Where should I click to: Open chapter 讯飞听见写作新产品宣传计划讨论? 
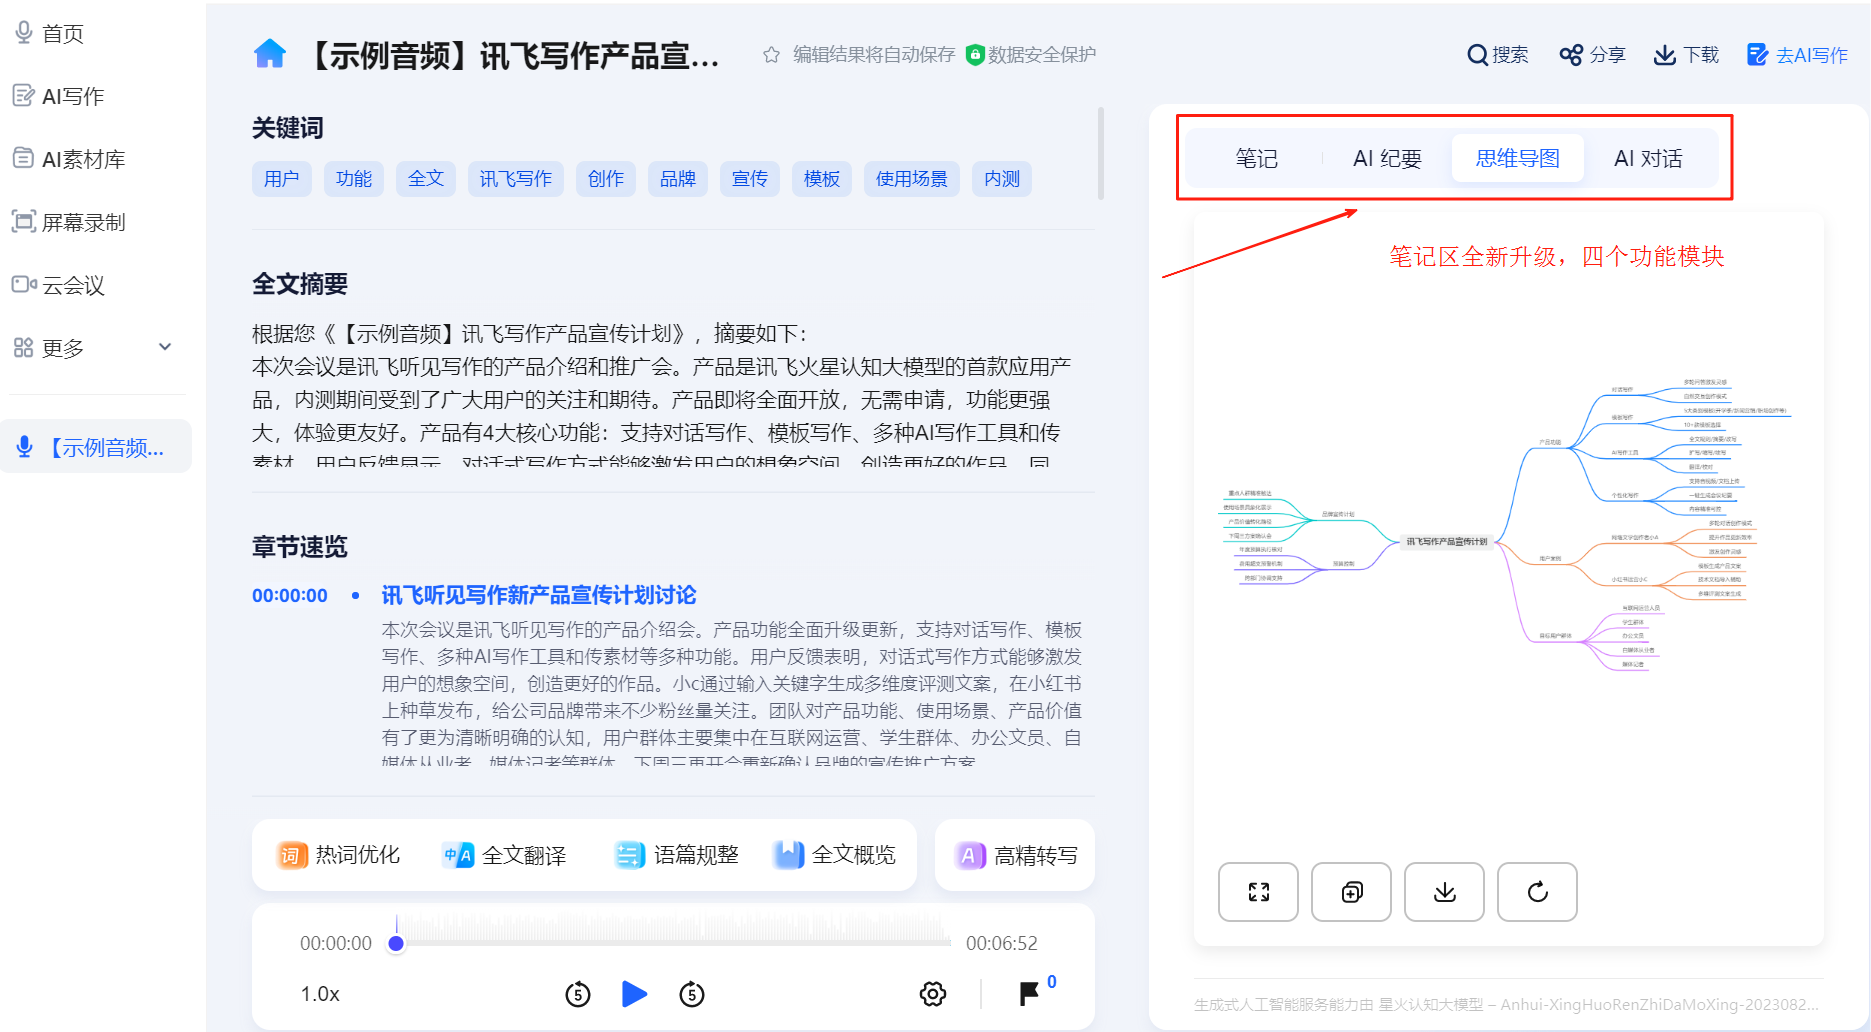pyautogui.click(x=539, y=596)
